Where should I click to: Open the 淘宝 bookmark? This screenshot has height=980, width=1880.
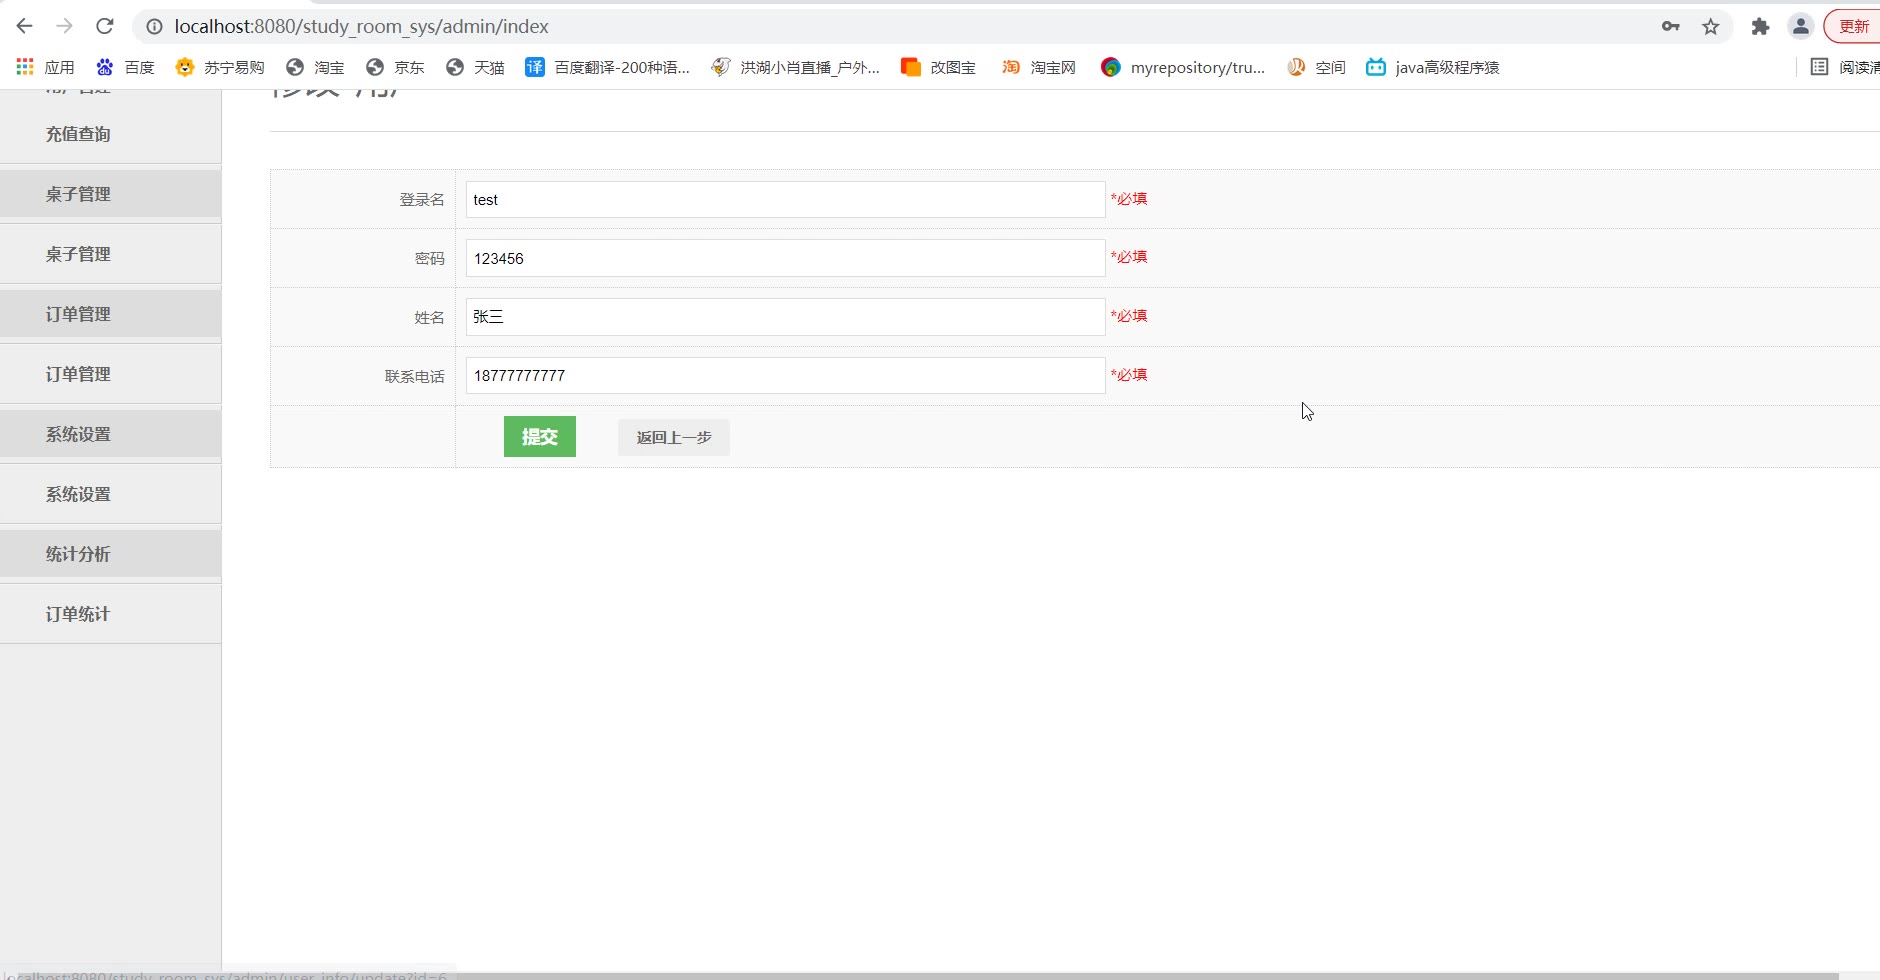(315, 67)
